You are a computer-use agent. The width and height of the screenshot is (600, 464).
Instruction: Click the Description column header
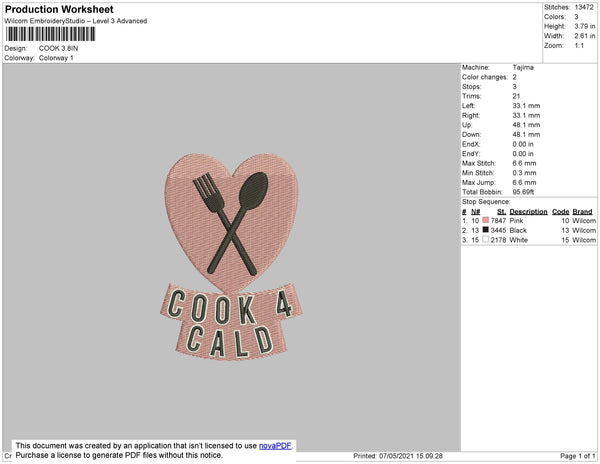tap(528, 212)
